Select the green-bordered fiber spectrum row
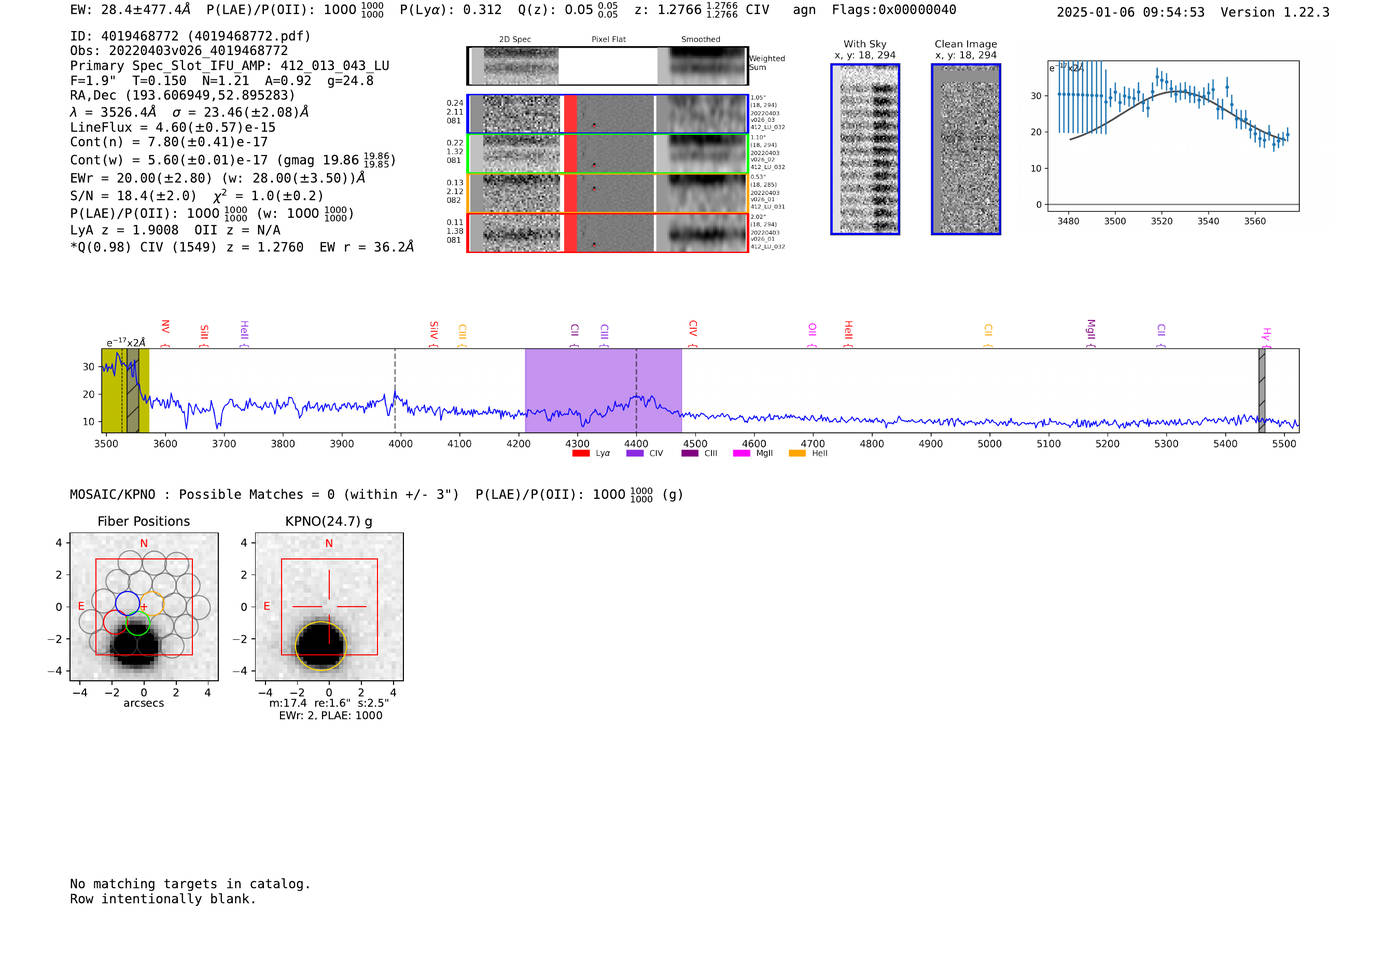This screenshot has width=1400, height=953. pyautogui.click(x=608, y=154)
